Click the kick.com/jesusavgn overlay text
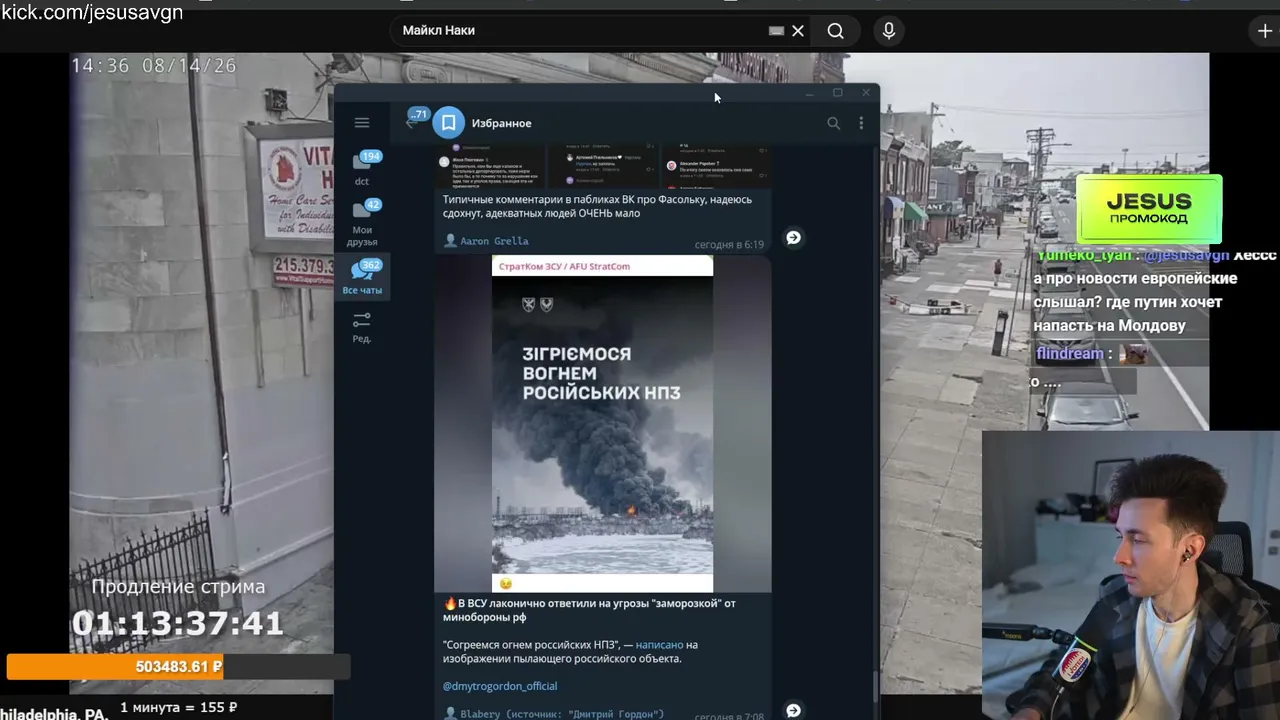This screenshot has width=1280, height=720. point(92,13)
